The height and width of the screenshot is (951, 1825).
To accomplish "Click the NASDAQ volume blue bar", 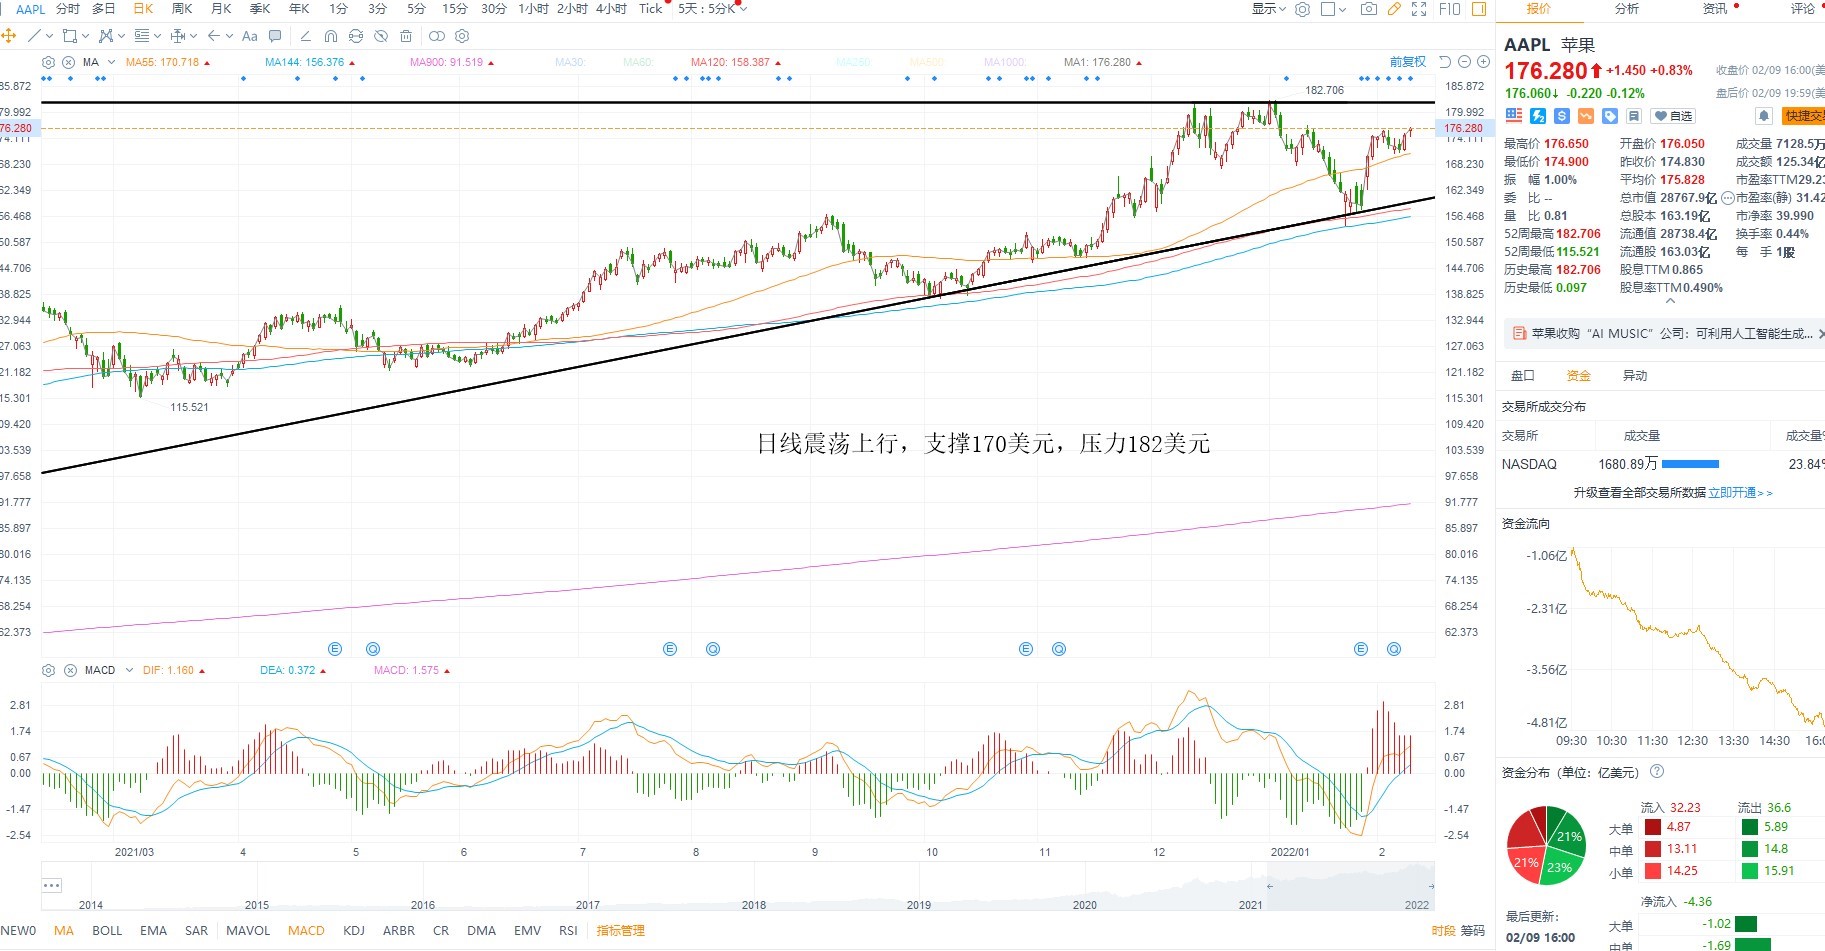I will [1690, 464].
